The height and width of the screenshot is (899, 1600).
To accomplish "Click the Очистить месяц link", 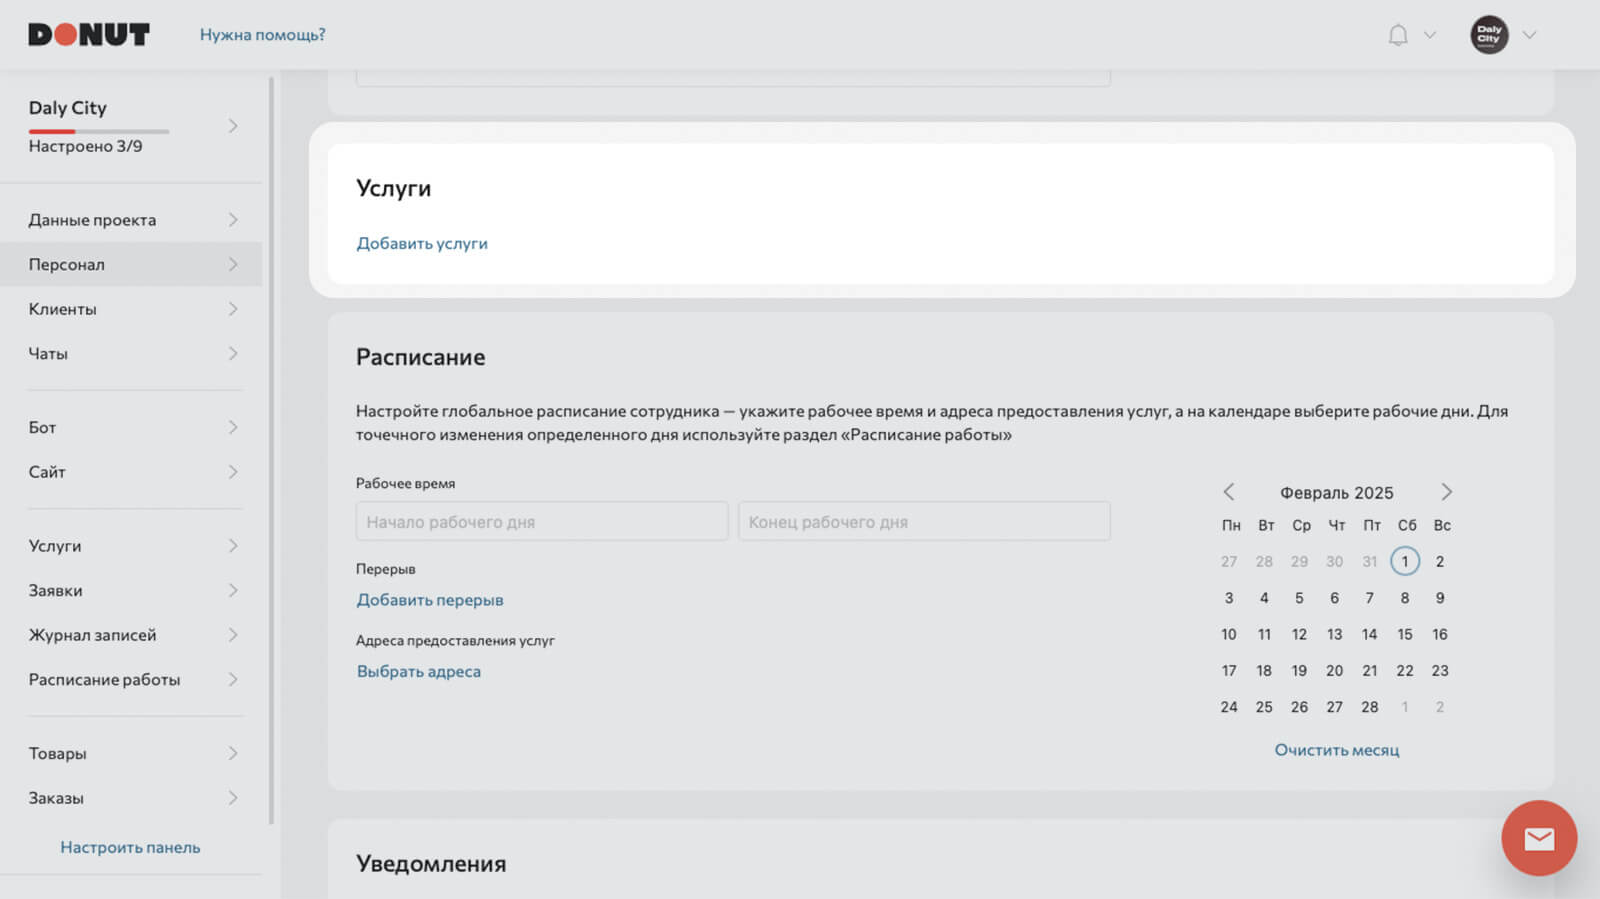I will pyautogui.click(x=1337, y=750).
